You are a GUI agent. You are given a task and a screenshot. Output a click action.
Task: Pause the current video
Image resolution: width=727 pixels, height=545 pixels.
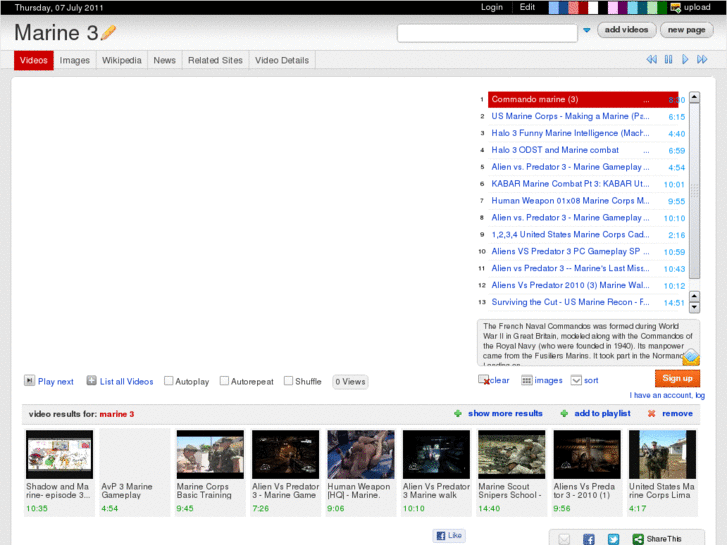click(x=668, y=59)
